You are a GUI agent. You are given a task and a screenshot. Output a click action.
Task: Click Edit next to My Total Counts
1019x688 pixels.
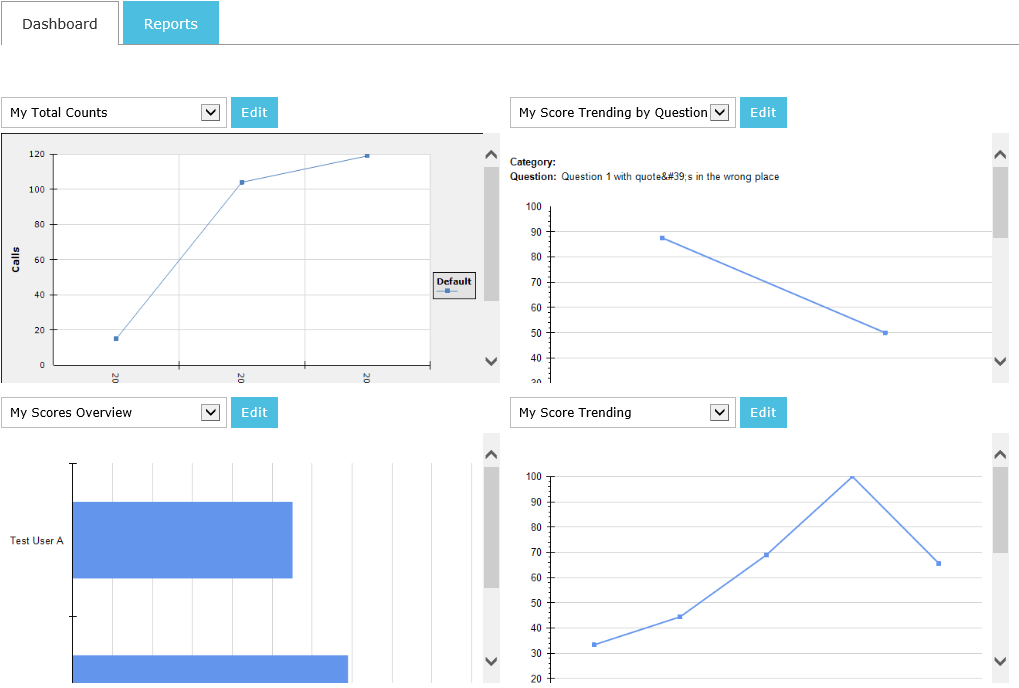point(254,113)
